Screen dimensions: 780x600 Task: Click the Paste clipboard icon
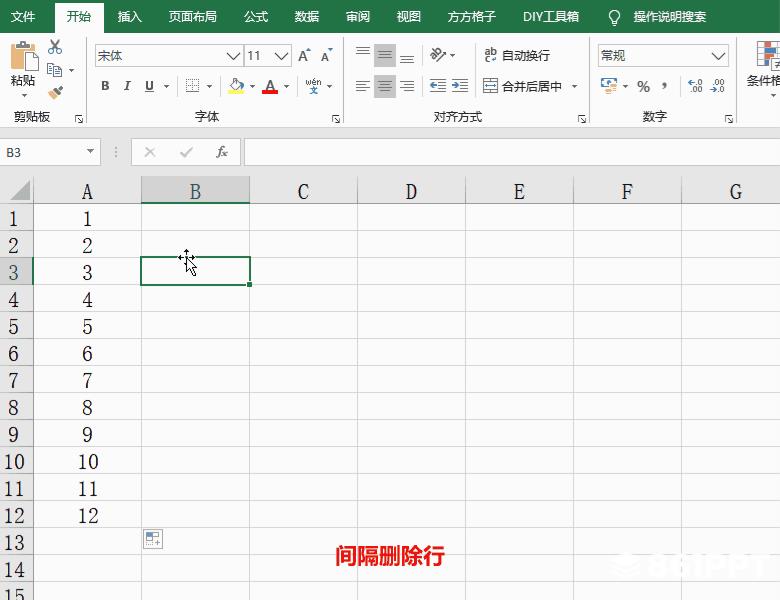pos(24,56)
